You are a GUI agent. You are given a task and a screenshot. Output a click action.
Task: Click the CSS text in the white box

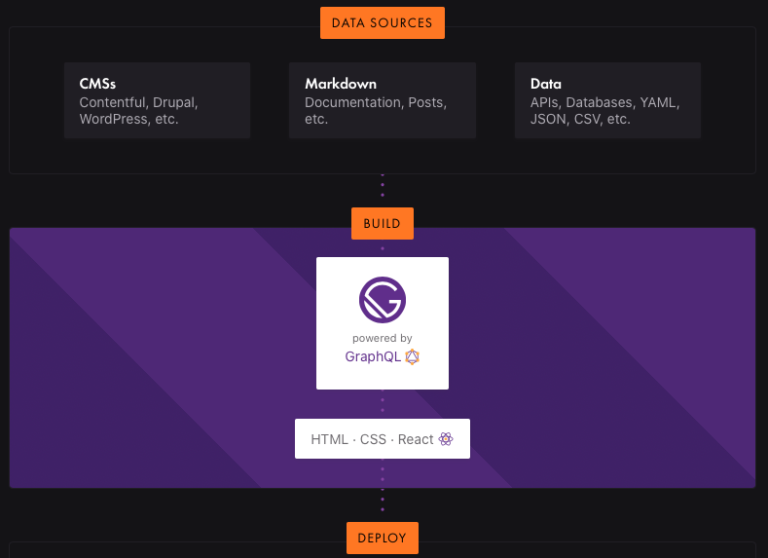click(x=374, y=439)
